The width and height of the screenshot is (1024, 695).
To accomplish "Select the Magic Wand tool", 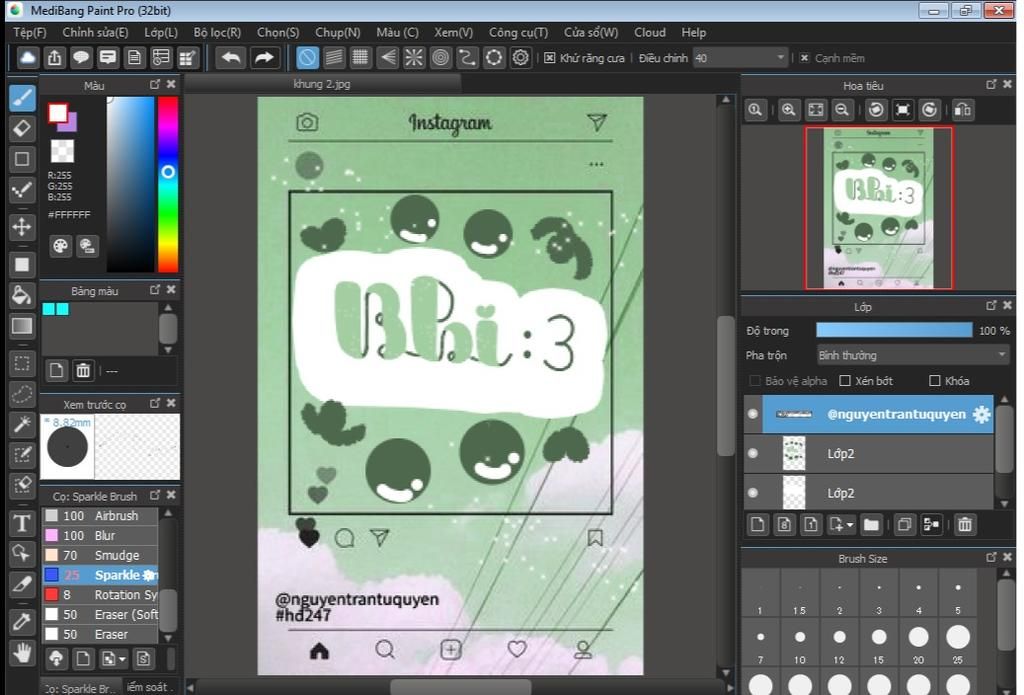I will point(22,425).
